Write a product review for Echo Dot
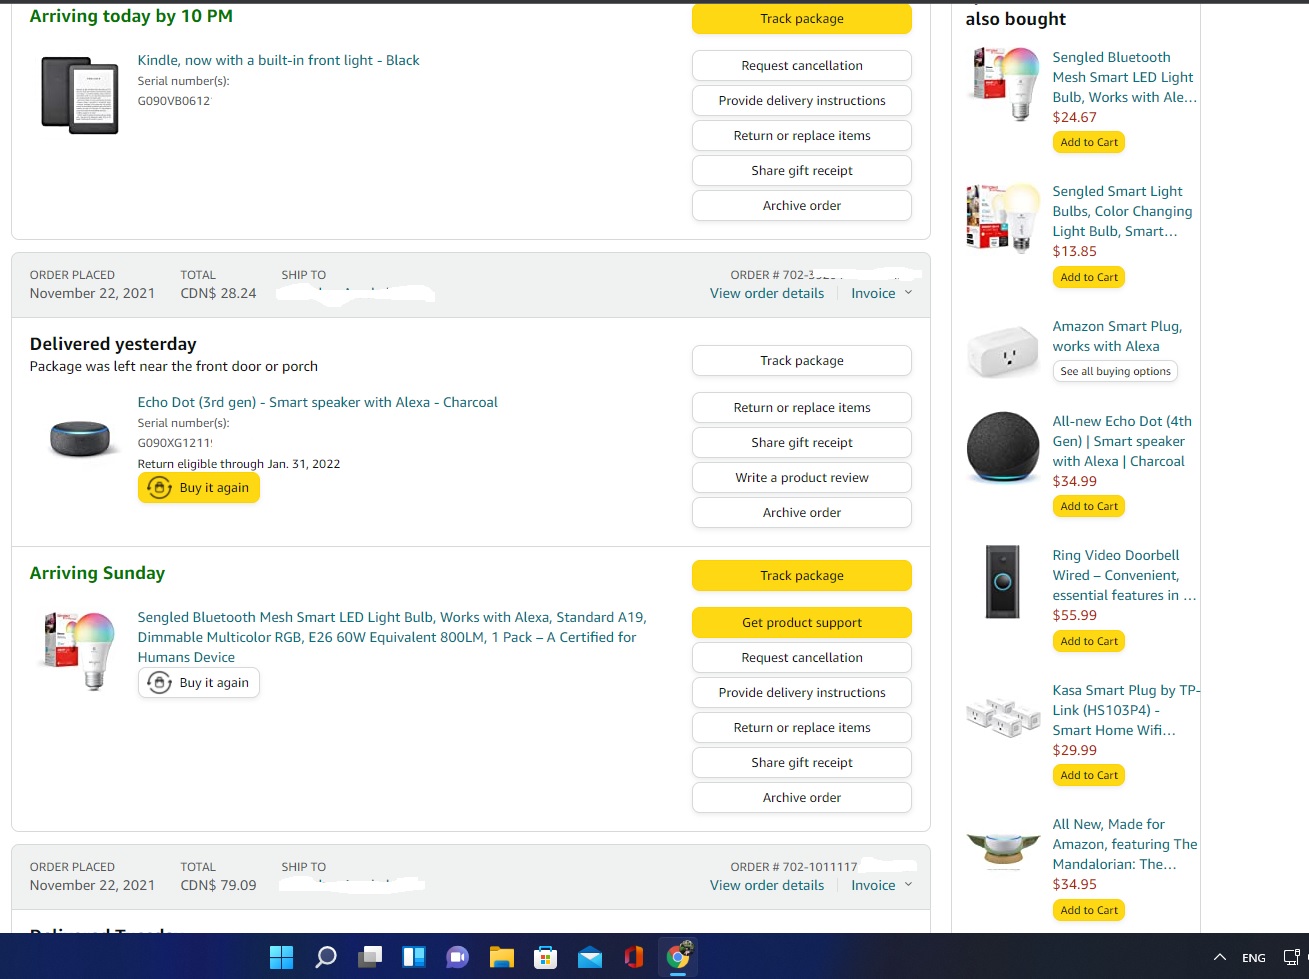Image resolution: width=1309 pixels, height=979 pixels. [x=802, y=477]
